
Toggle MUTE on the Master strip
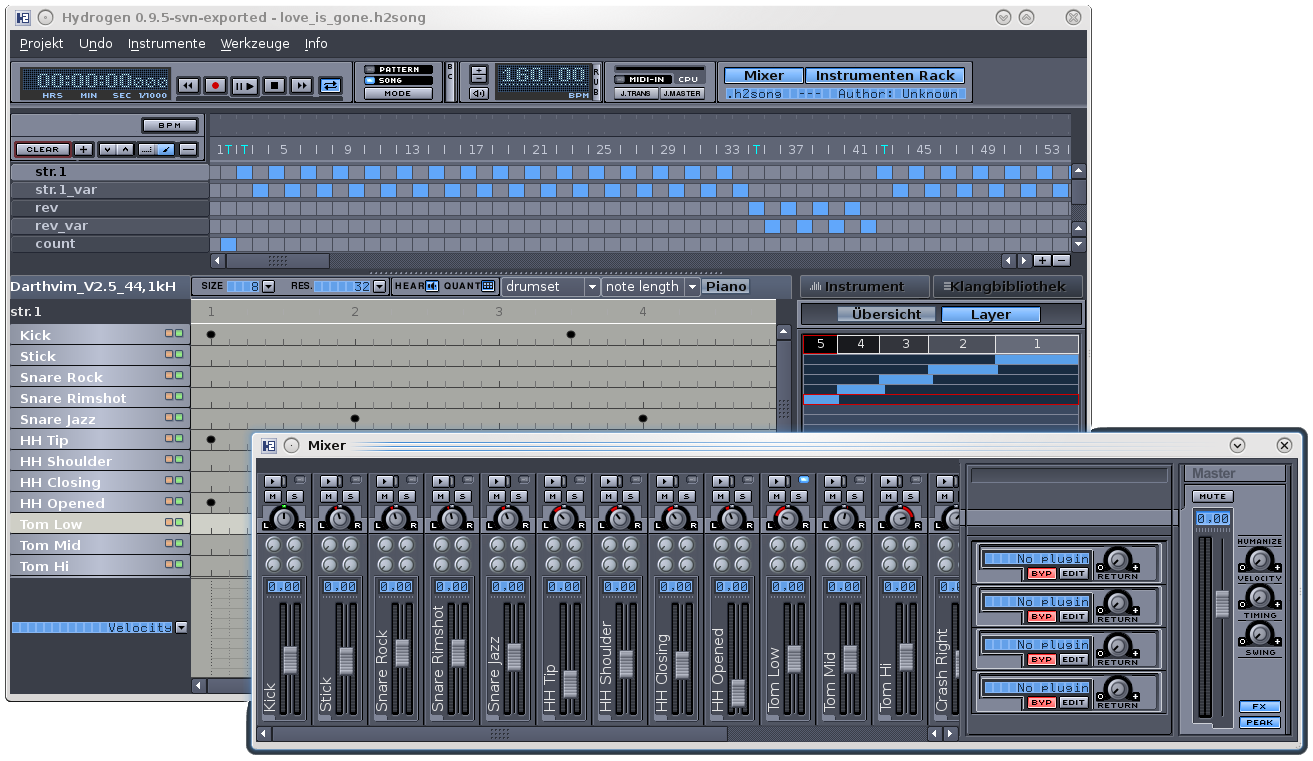coord(1211,495)
